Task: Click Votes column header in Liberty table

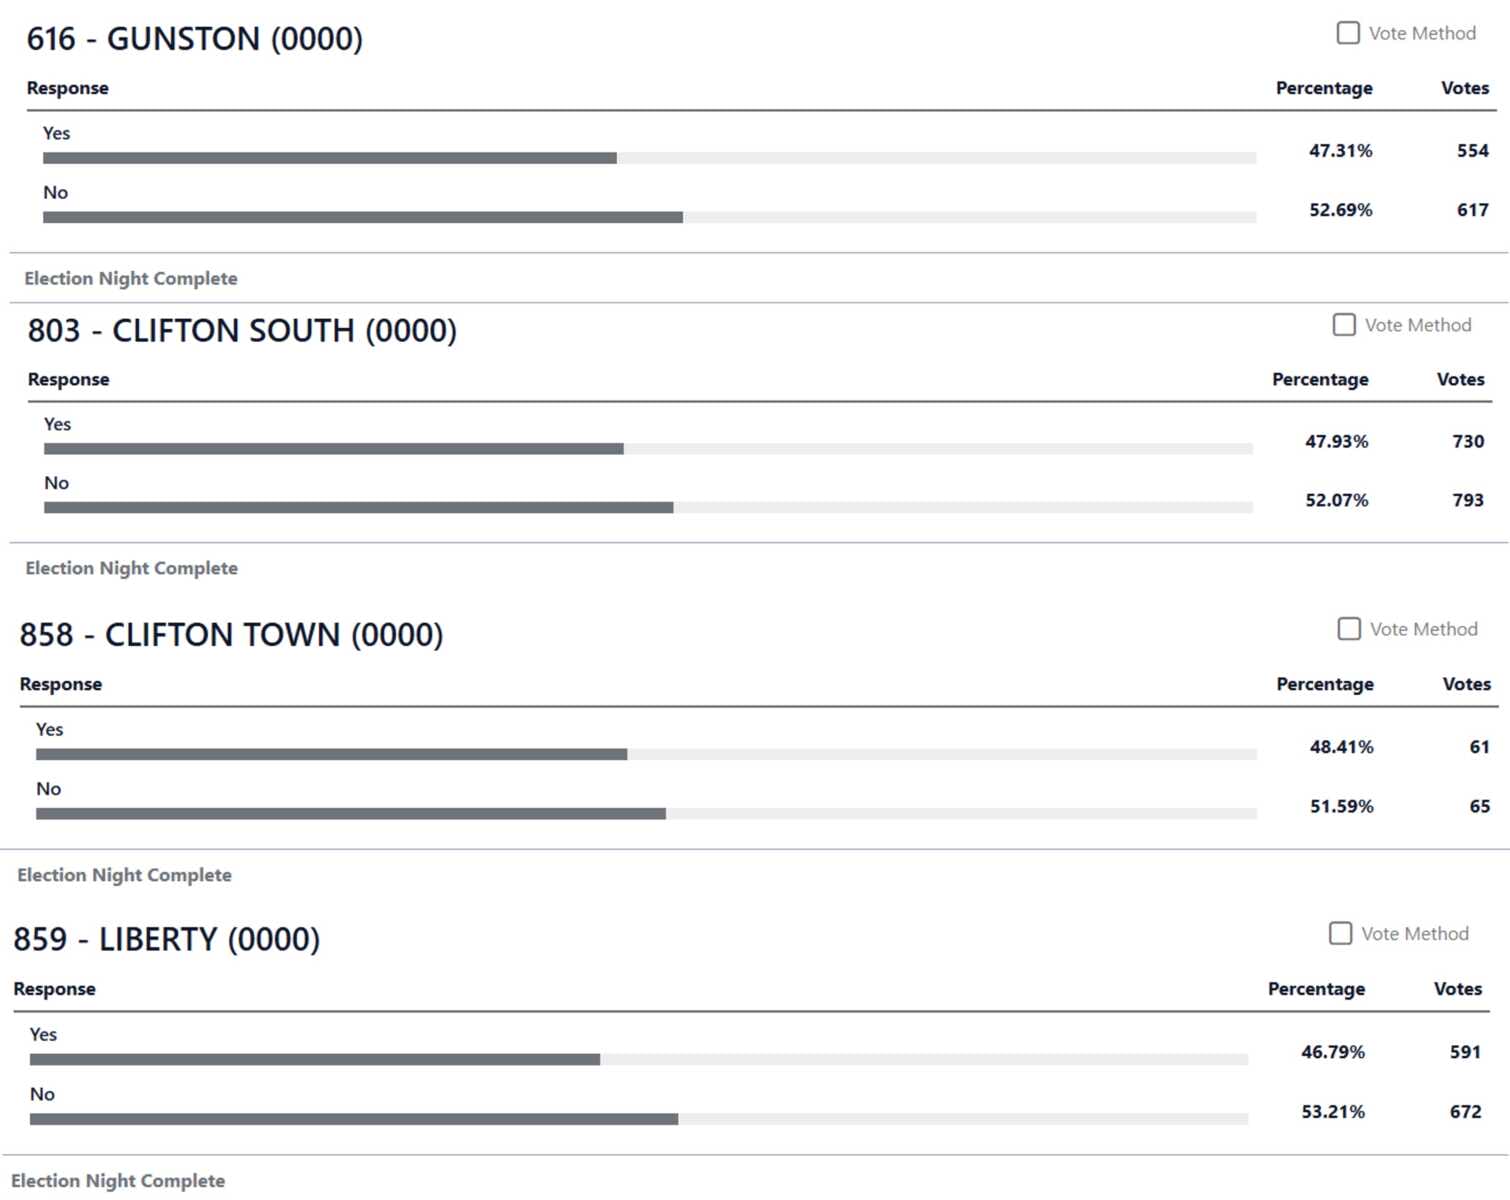Action: 1457,989
